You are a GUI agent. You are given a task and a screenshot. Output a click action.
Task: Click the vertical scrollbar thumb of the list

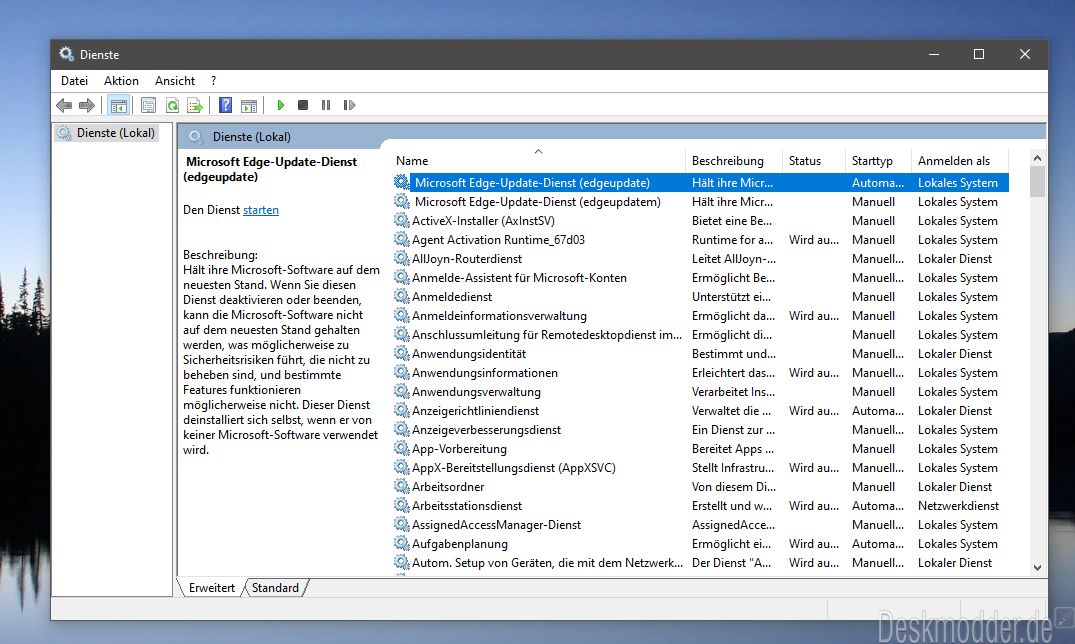[x=1037, y=182]
